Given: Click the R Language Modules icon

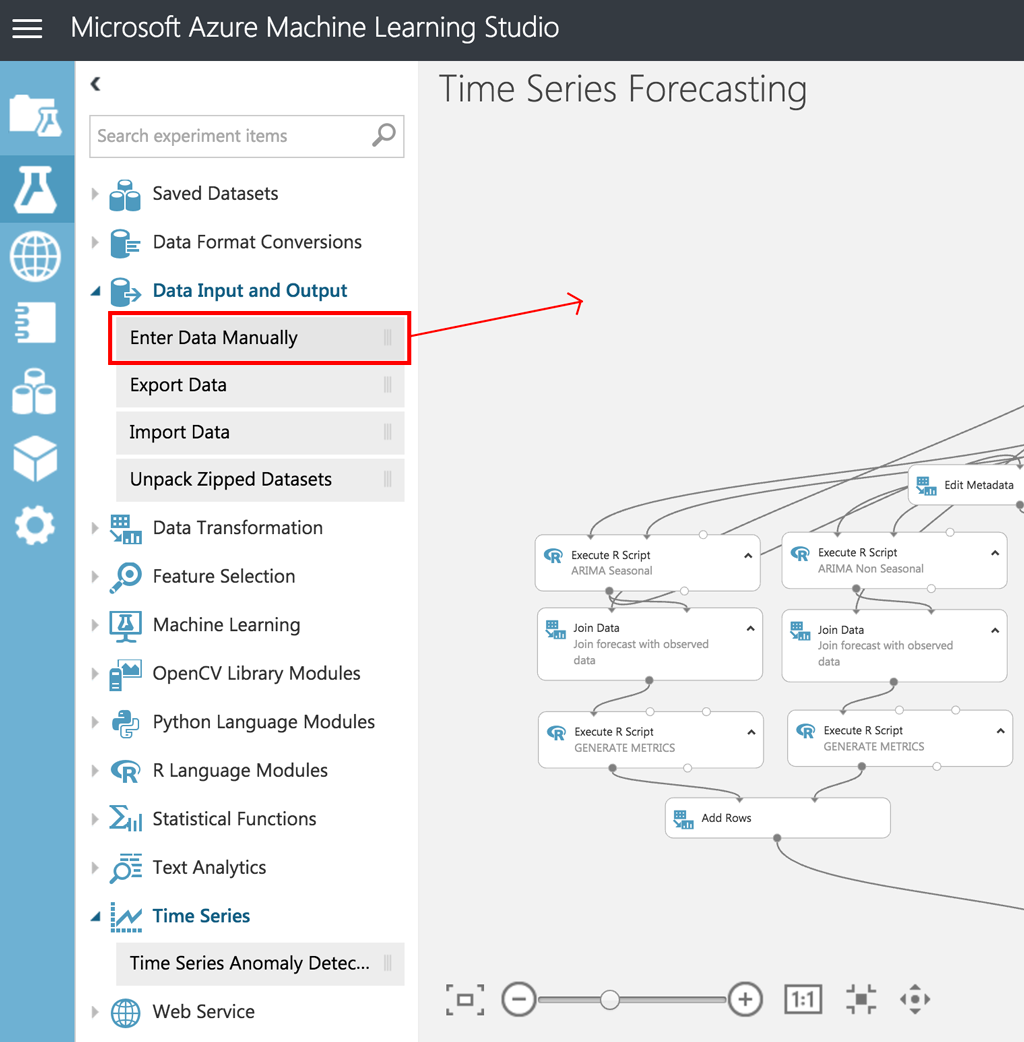Looking at the screenshot, I should coord(126,772).
